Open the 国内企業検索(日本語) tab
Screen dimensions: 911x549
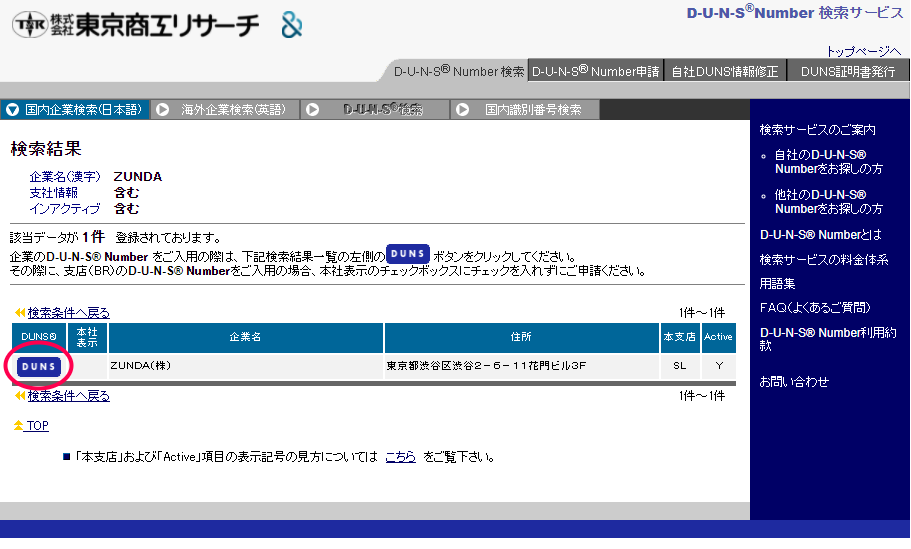75,109
